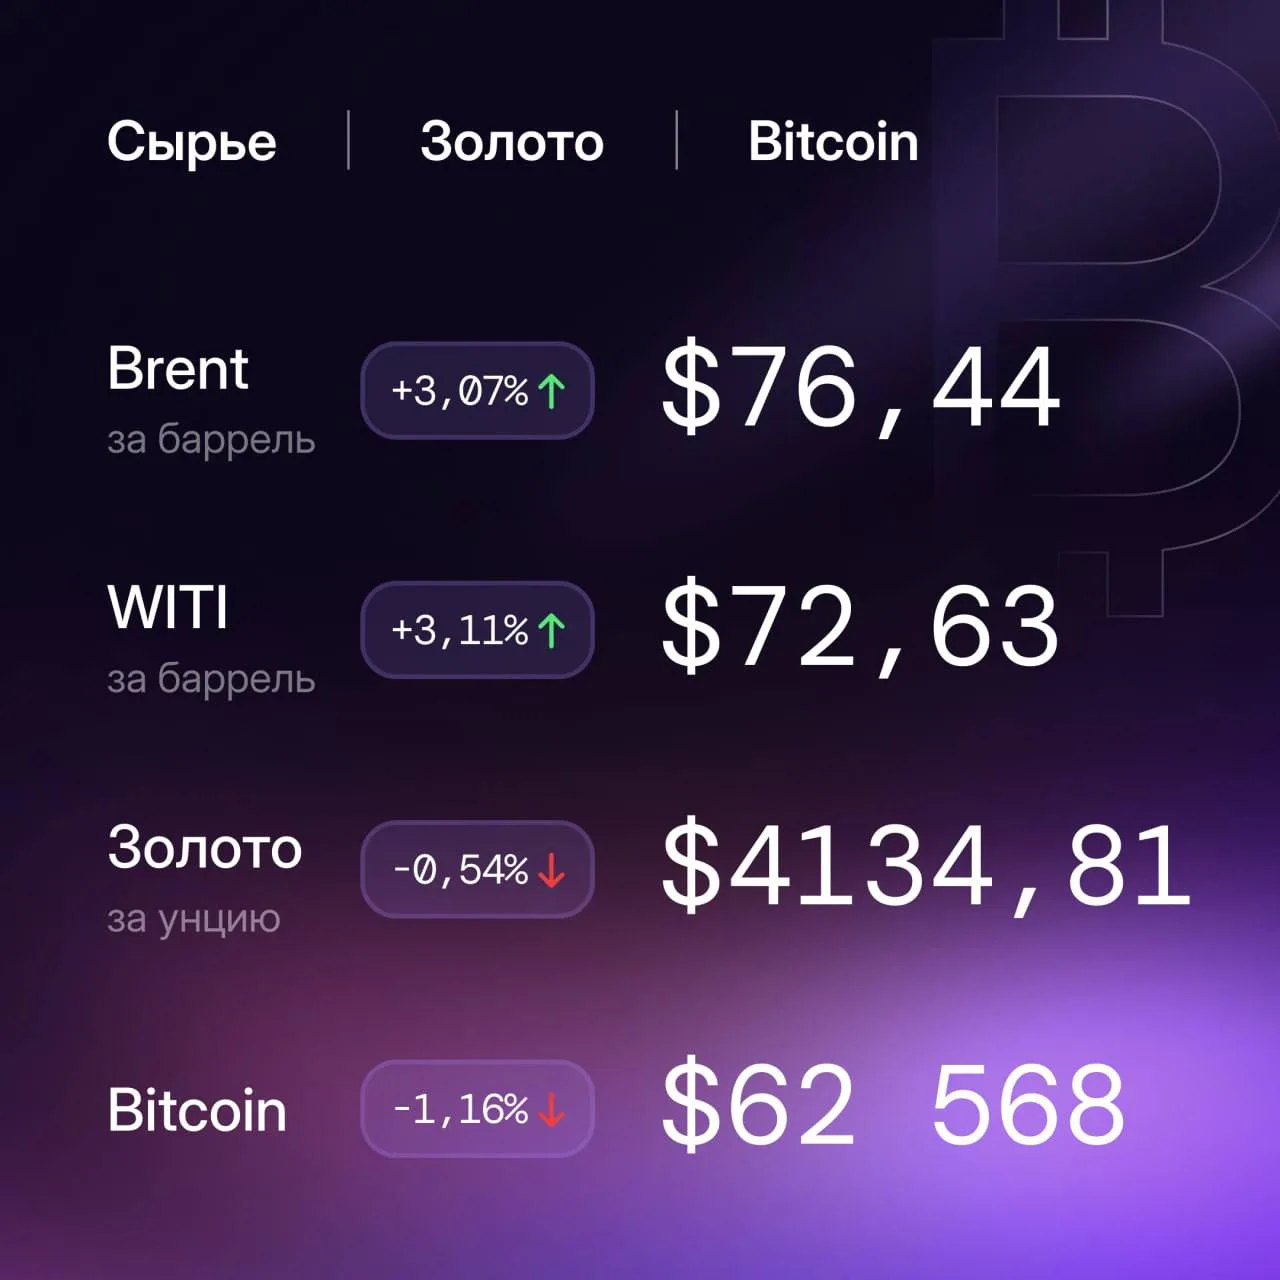Click the green up arrow beside +3,07%
The width and height of the screenshot is (1280, 1280).
[551, 391]
